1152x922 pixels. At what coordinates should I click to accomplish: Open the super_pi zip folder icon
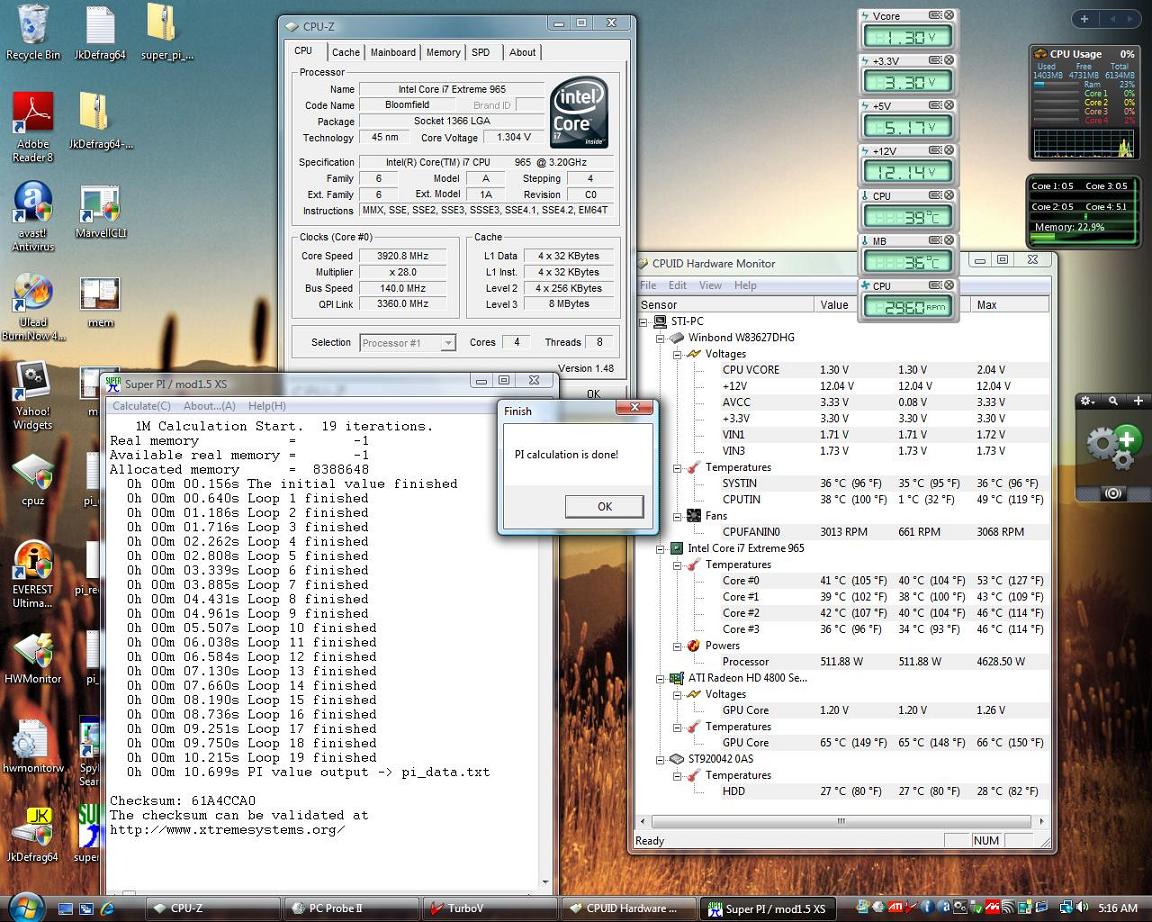tap(166, 33)
